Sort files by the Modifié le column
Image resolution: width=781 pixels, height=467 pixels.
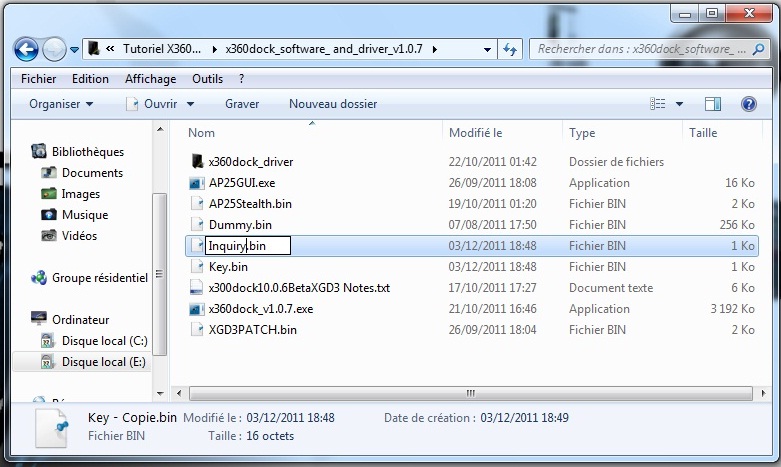[x=476, y=133]
